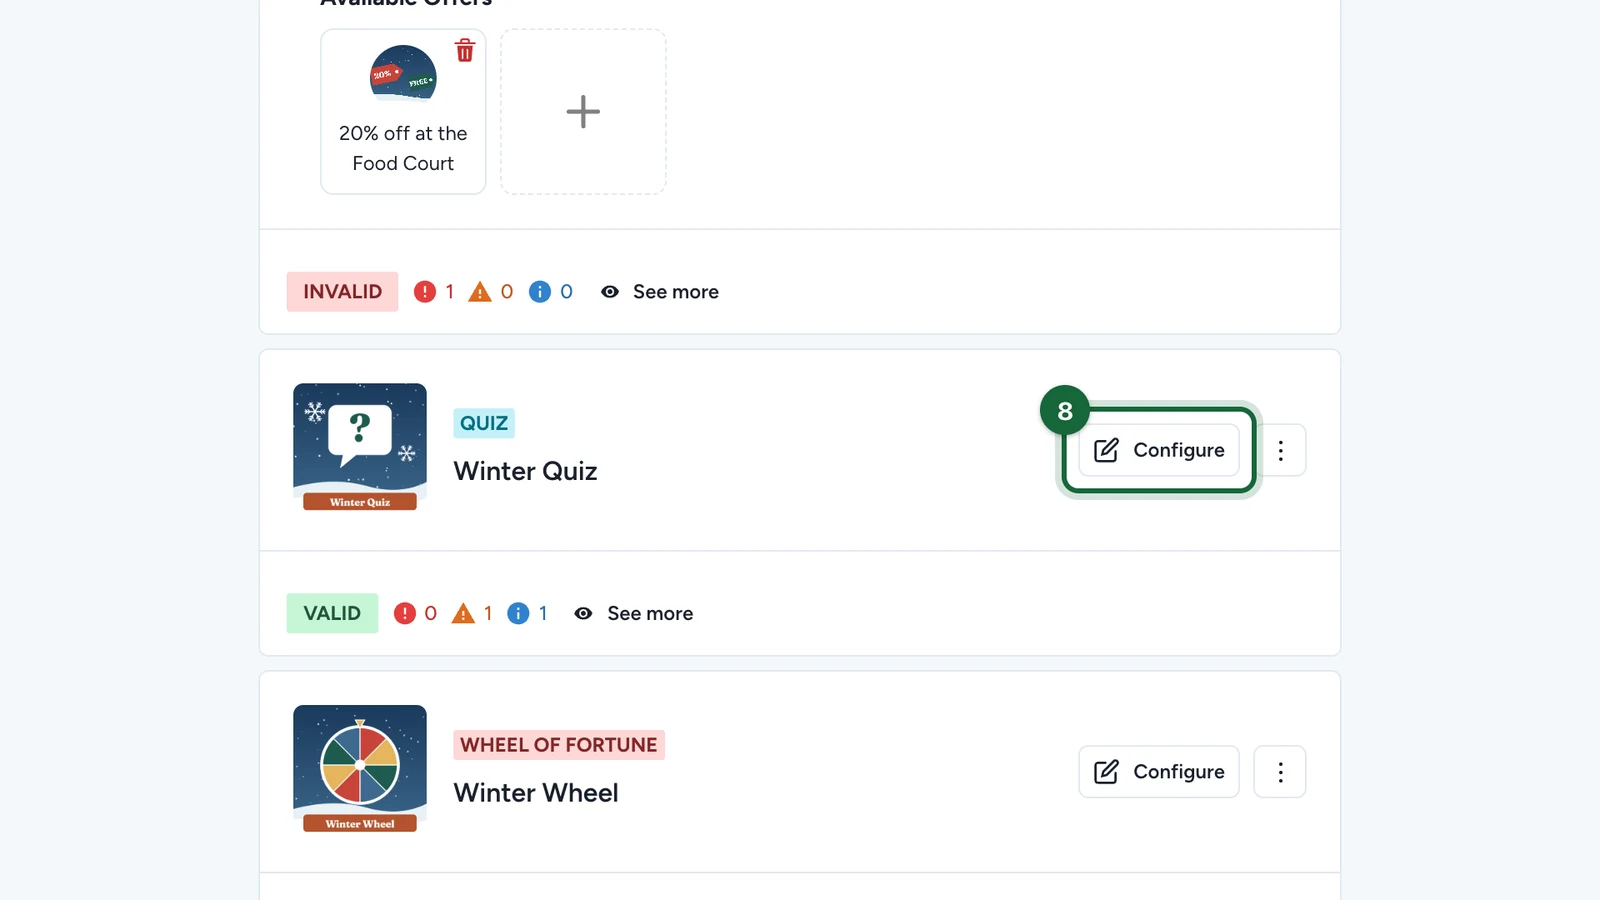Expand See more in the INVALID row

676,292
